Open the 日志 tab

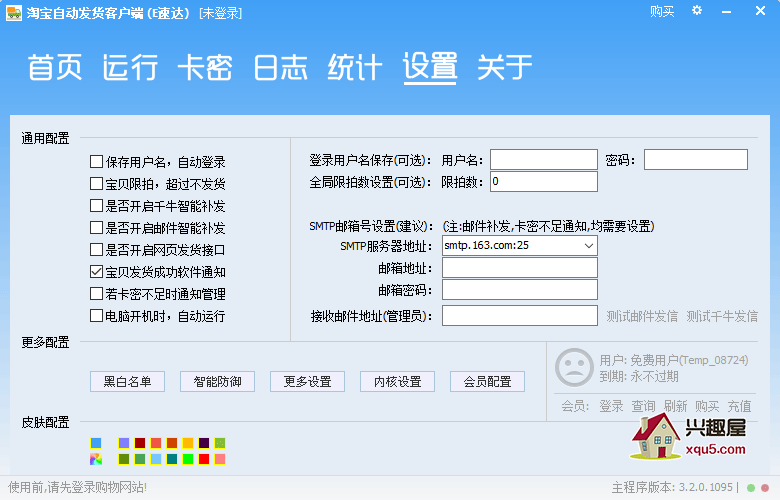(x=280, y=67)
